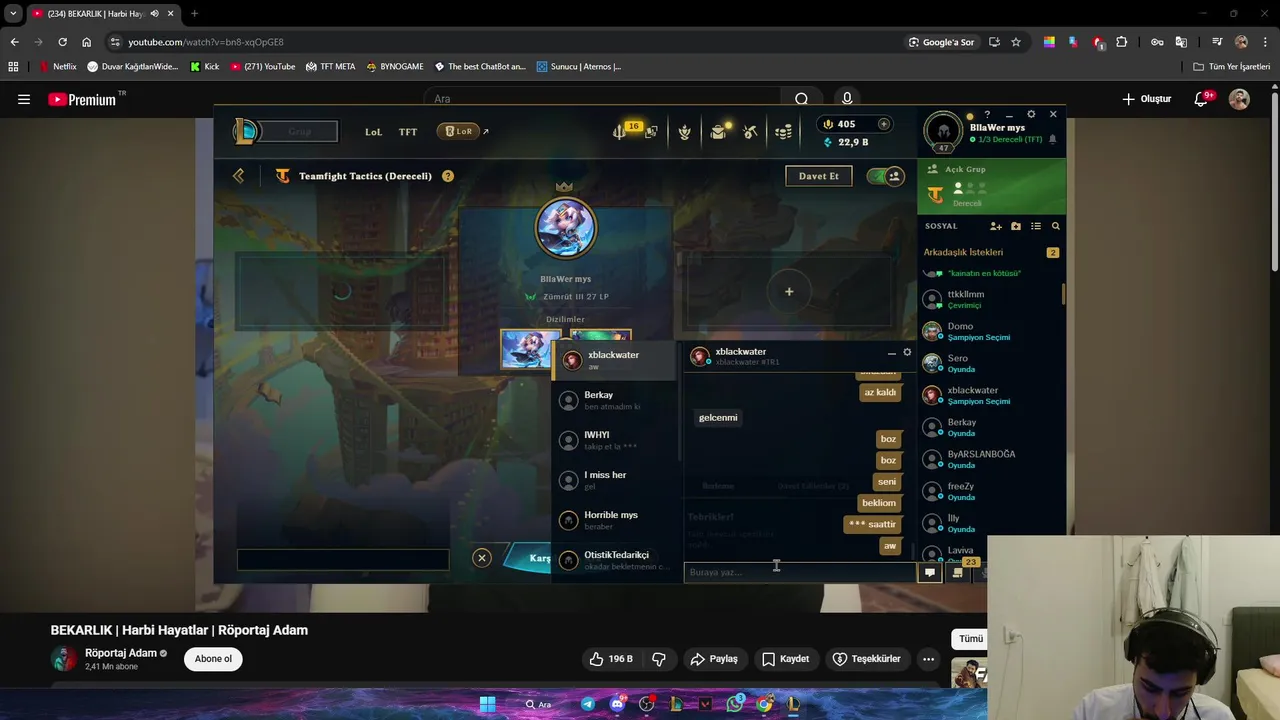Open the LoL client store coins icon
Image resolution: width=1280 pixels, height=720 pixels.
coord(784,132)
